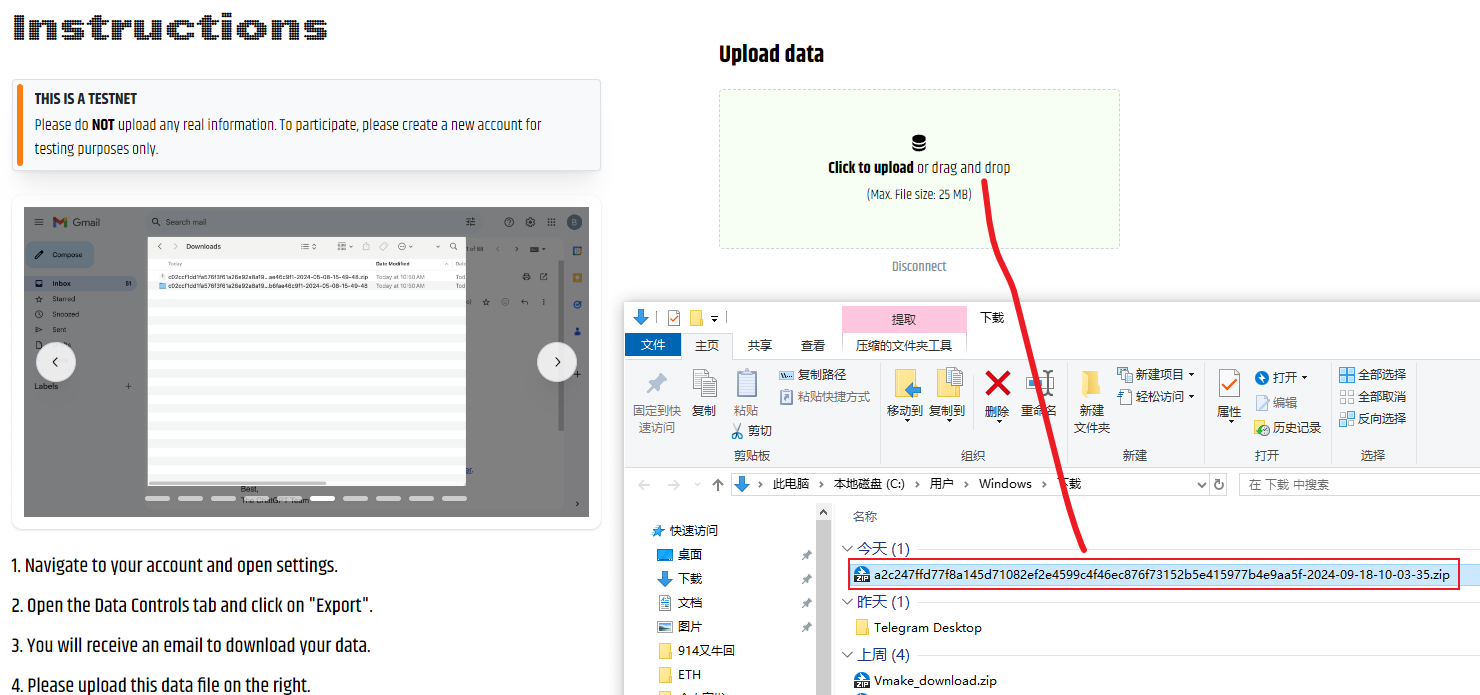
Task: Open the Customize Quick Access Toolbar arrow
Action: (x=715, y=319)
